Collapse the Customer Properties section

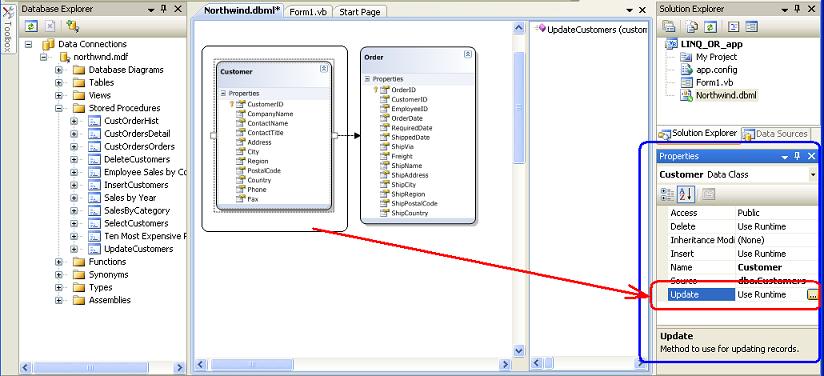[x=223, y=93]
